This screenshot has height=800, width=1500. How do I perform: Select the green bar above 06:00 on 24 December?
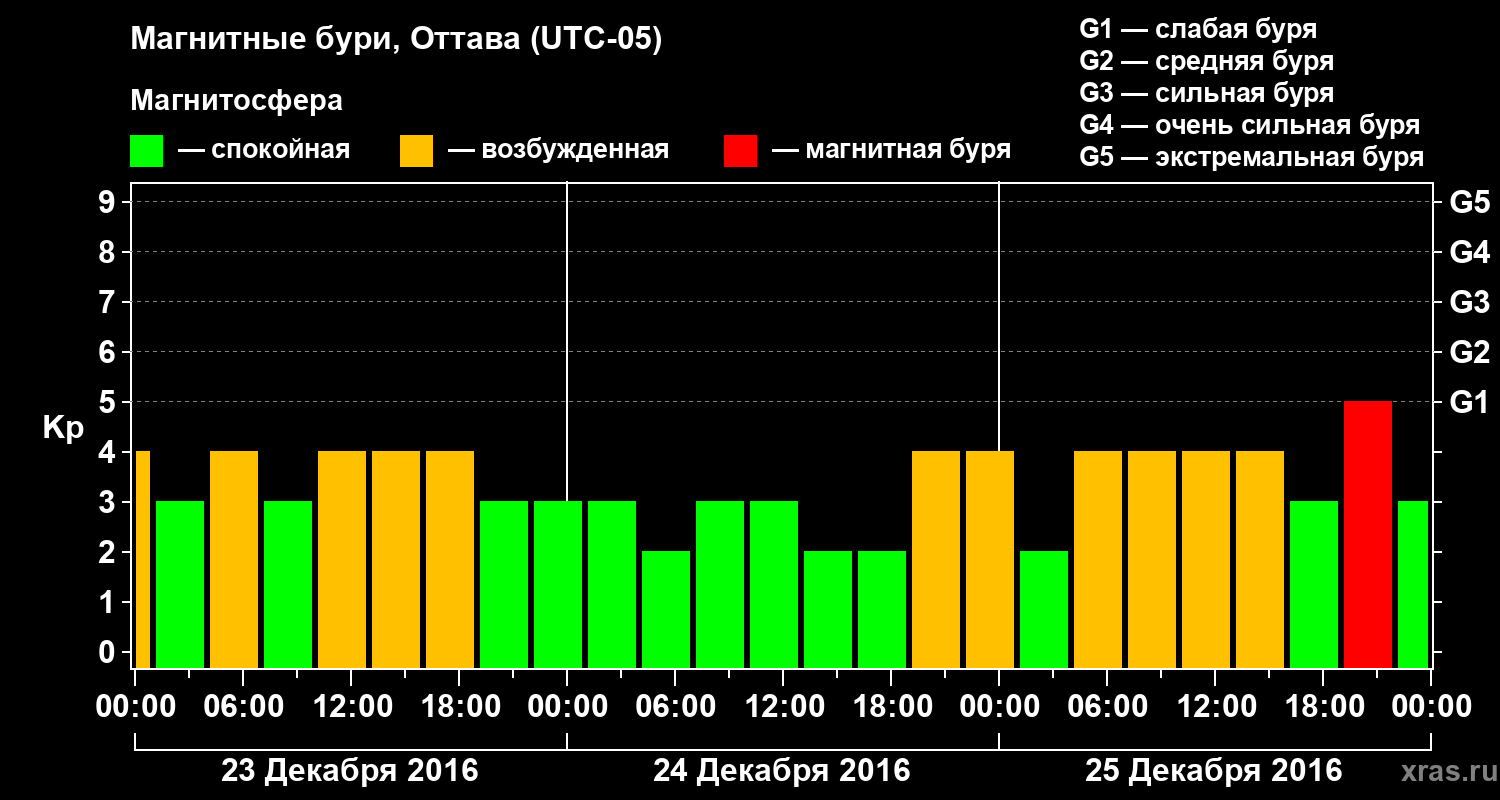pos(666,609)
